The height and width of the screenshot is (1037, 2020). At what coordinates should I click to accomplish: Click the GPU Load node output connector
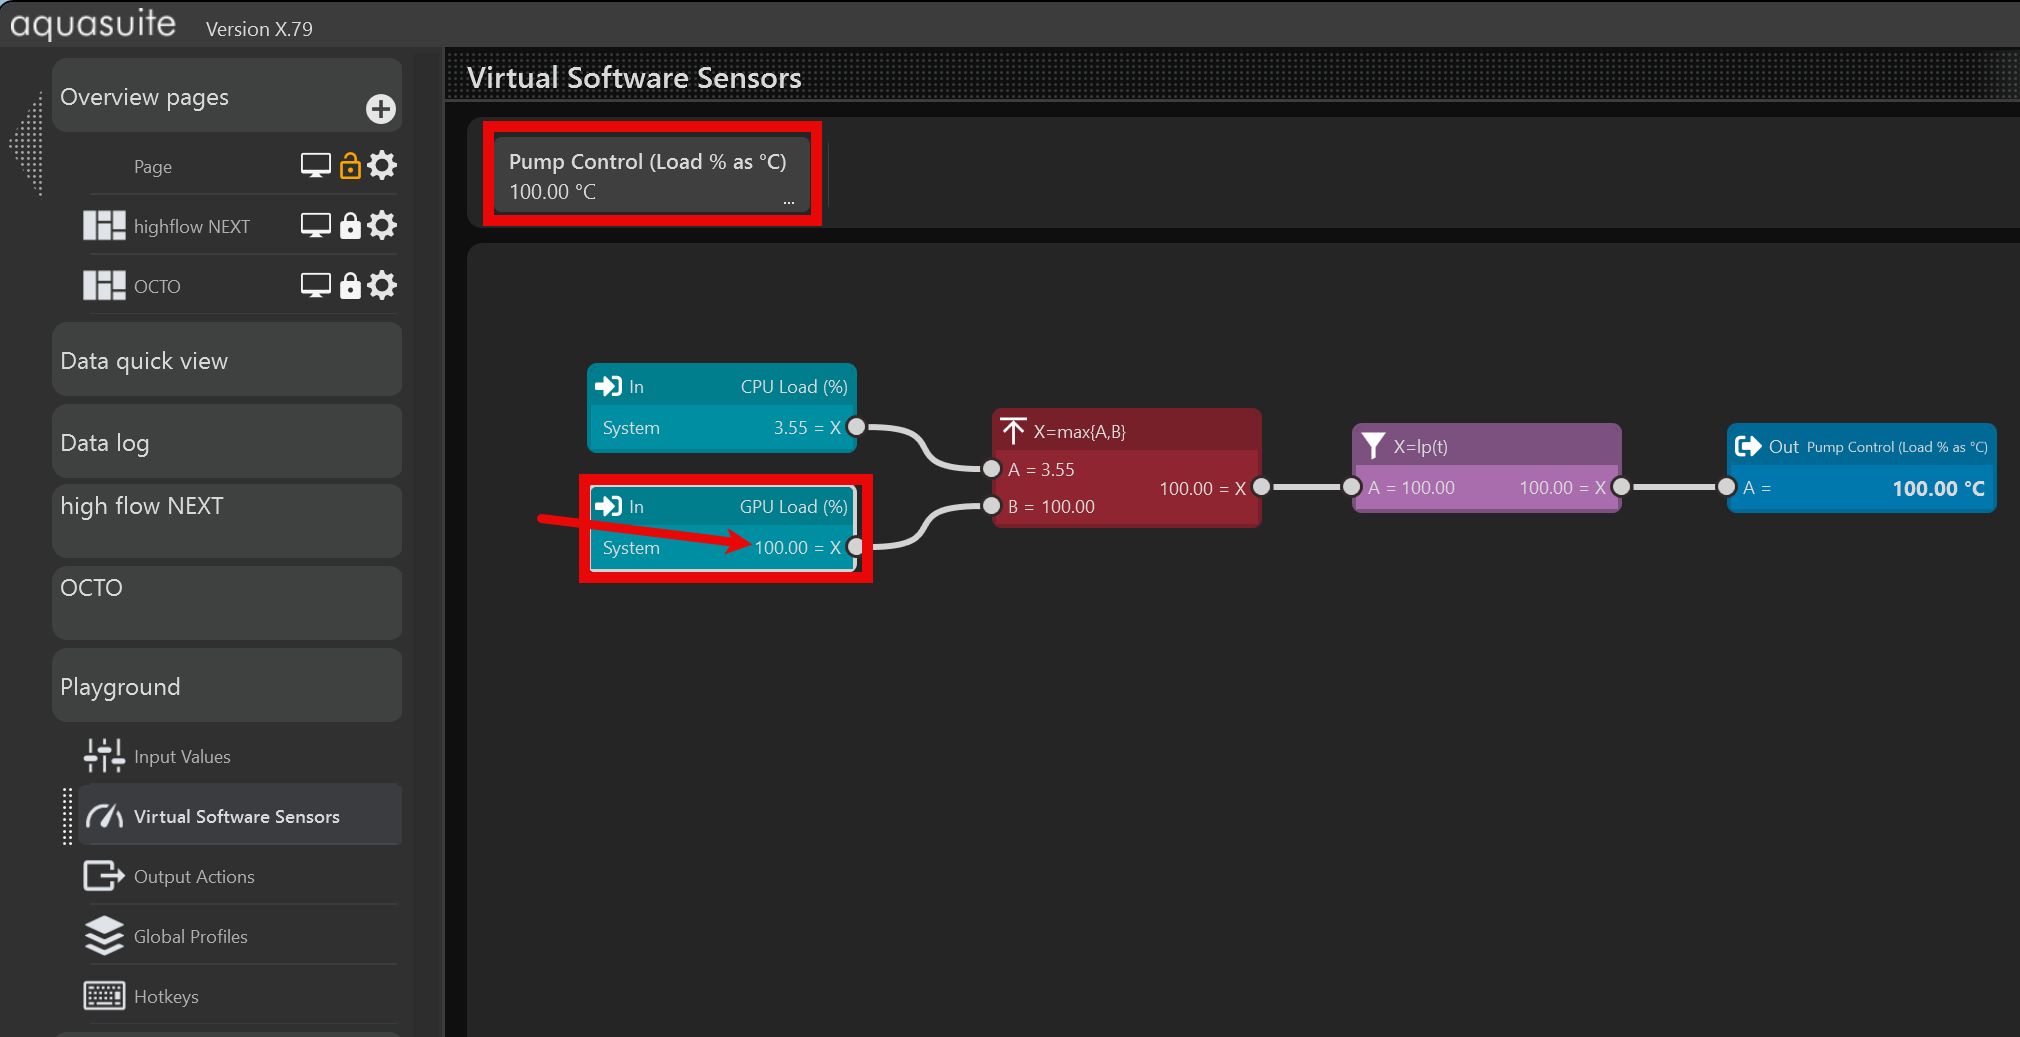855,547
